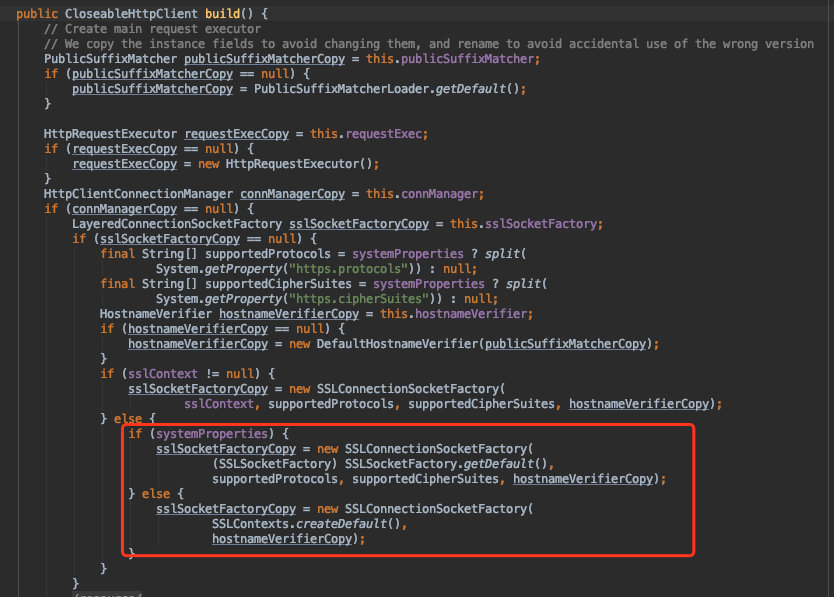Image resolution: width=834 pixels, height=597 pixels.
Task: Select the LayeredConnectionSocketFactory type name
Action: [x=177, y=223]
